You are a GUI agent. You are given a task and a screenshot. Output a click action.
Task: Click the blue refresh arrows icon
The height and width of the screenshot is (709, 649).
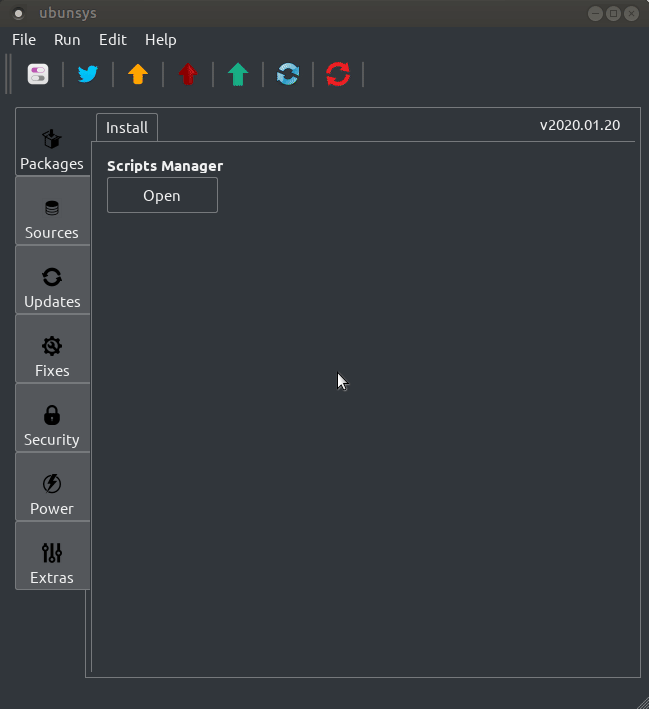288,74
